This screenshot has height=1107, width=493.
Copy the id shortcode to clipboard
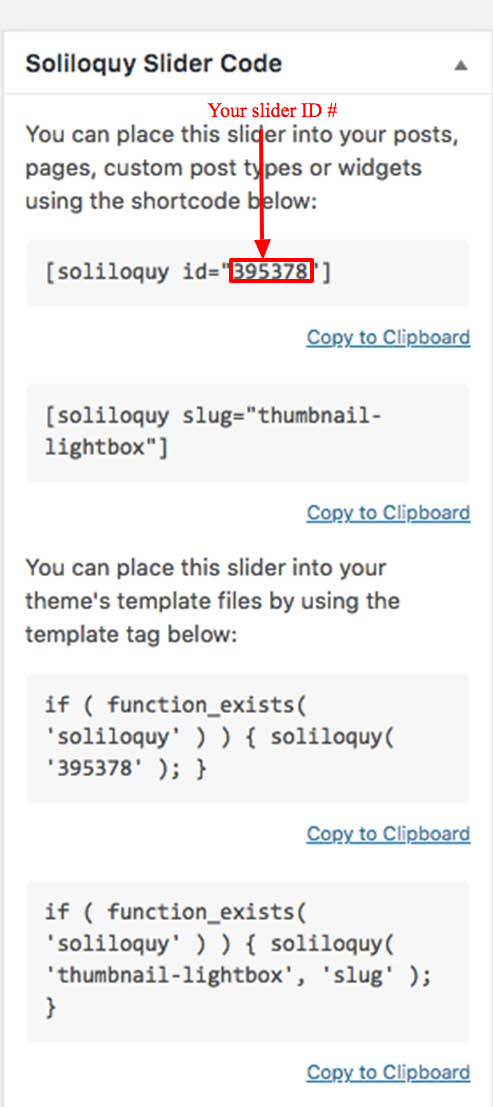click(388, 337)
